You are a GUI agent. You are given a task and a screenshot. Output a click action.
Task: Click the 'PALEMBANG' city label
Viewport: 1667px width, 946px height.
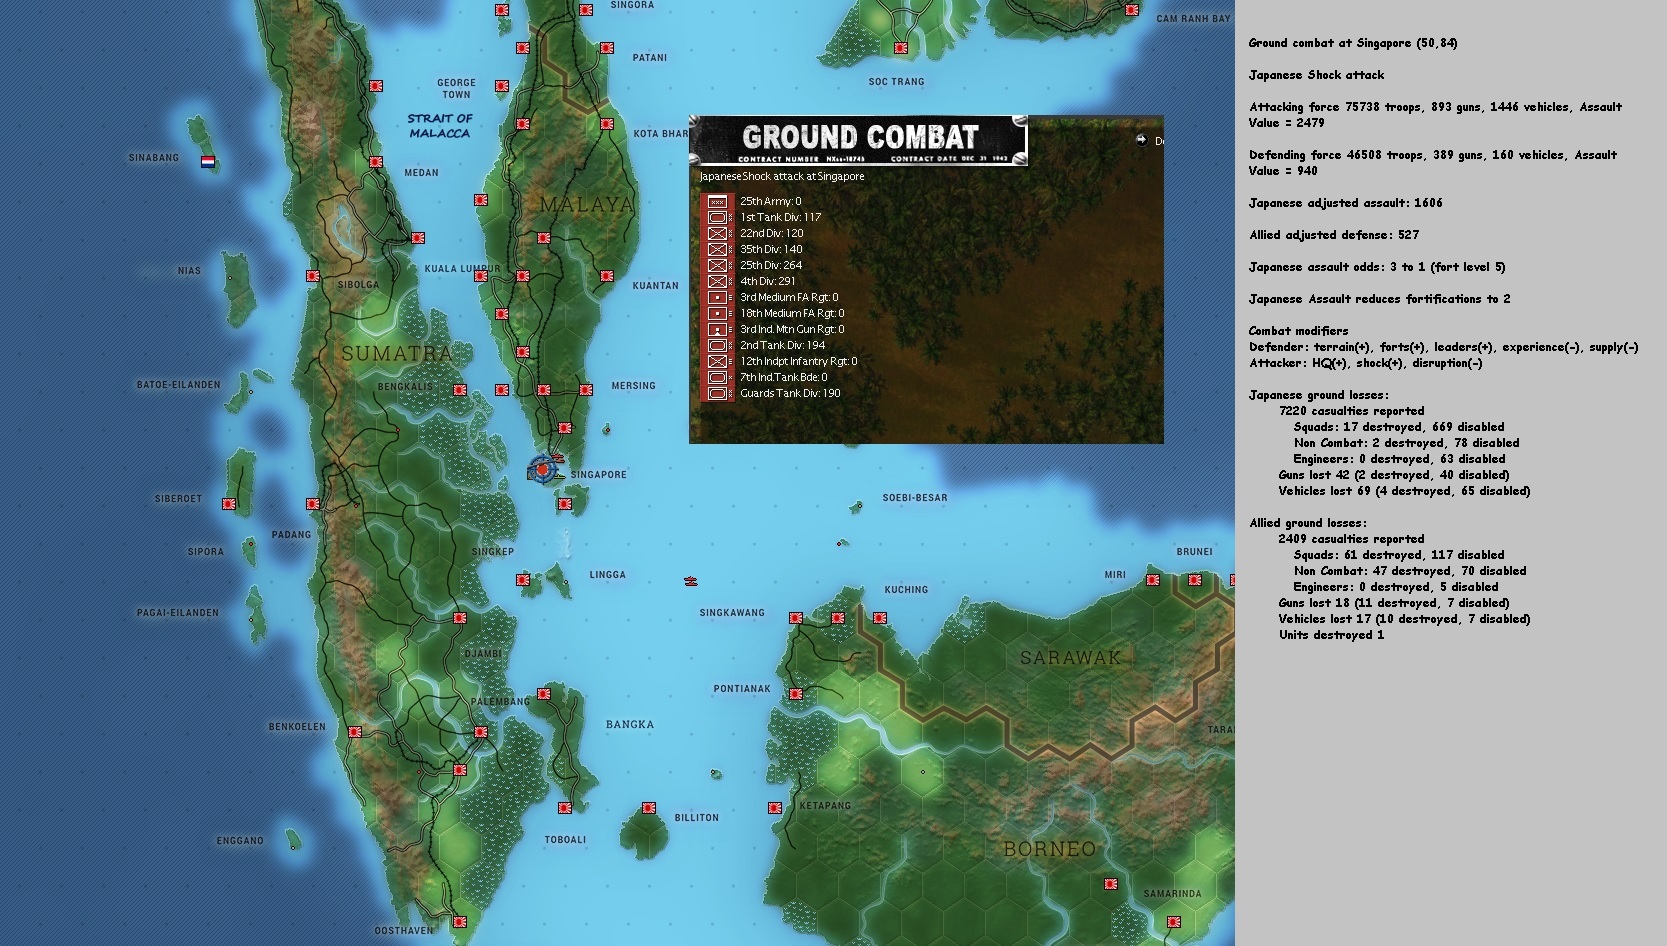500,702
